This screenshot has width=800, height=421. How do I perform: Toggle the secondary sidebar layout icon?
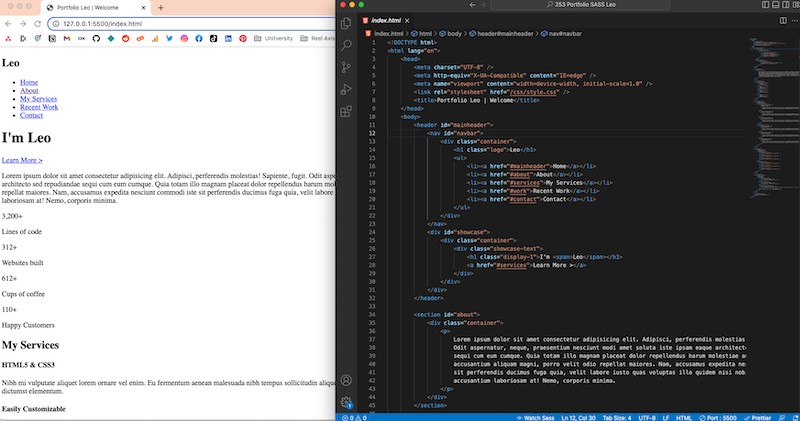coord(786,5)
